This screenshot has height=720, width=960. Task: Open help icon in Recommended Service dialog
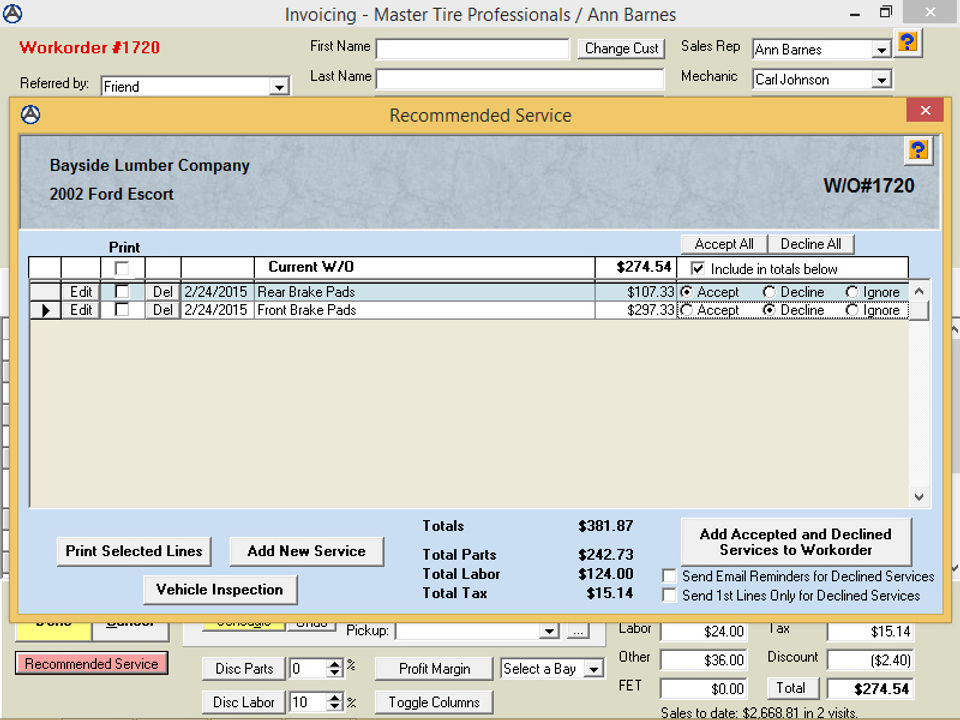click(x=918, y=151)
